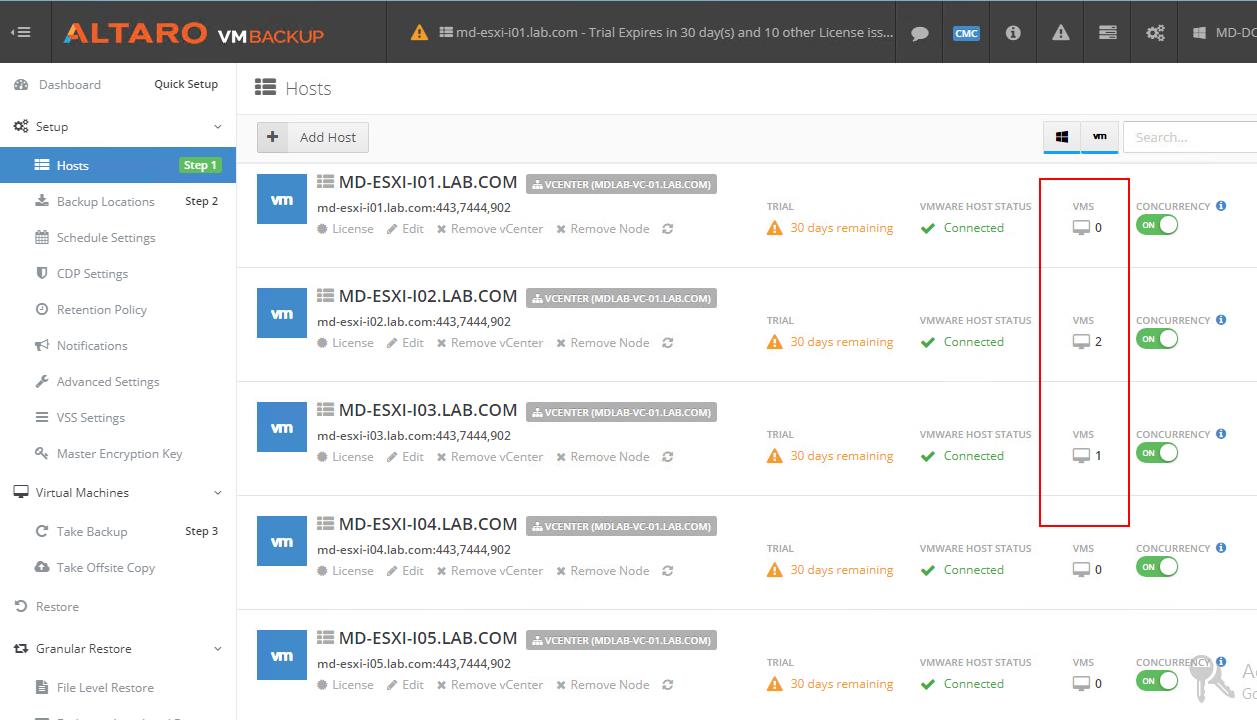Click Remove Node for MD-ESXI-I01.LAB.COM

[x=603, y=229]
